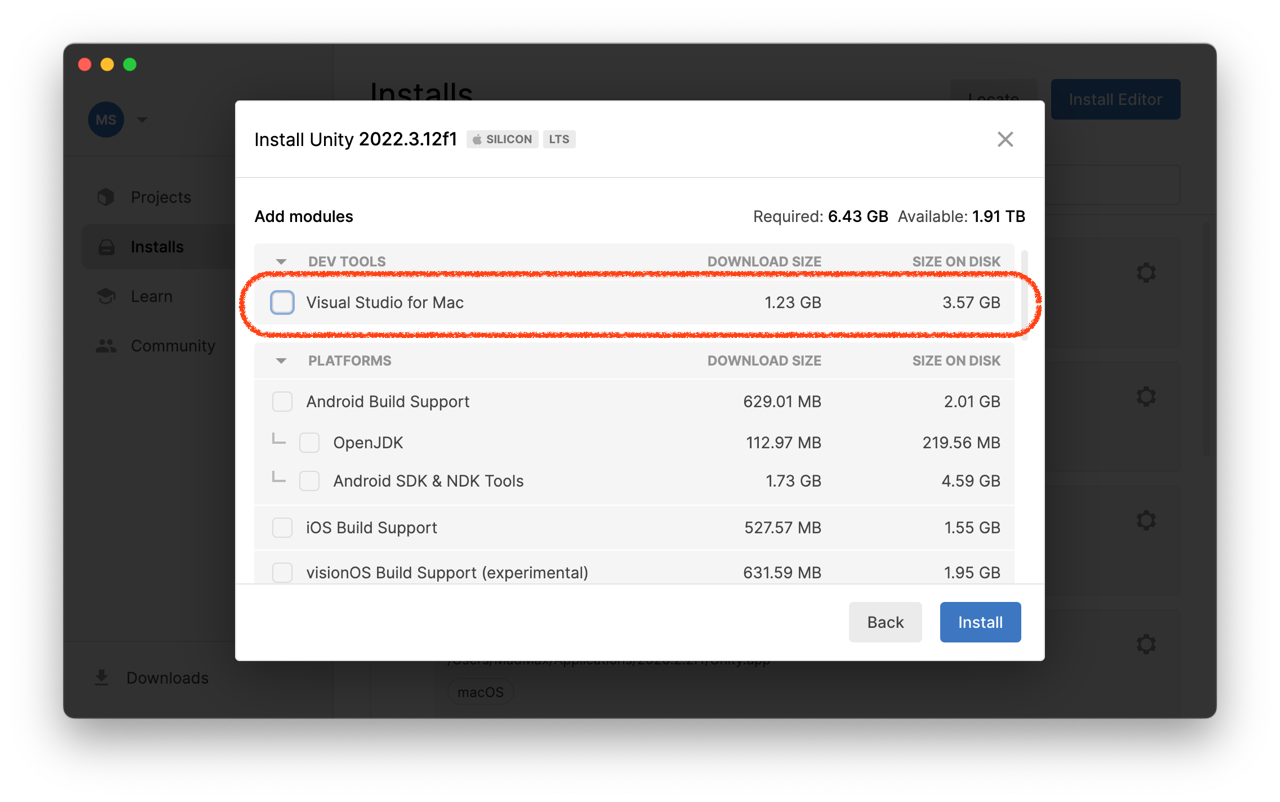The width and height of the screenshot is (1280, 802).
Task: Click Install Editor in the Hub window
Action: (x=1115, y=99)
